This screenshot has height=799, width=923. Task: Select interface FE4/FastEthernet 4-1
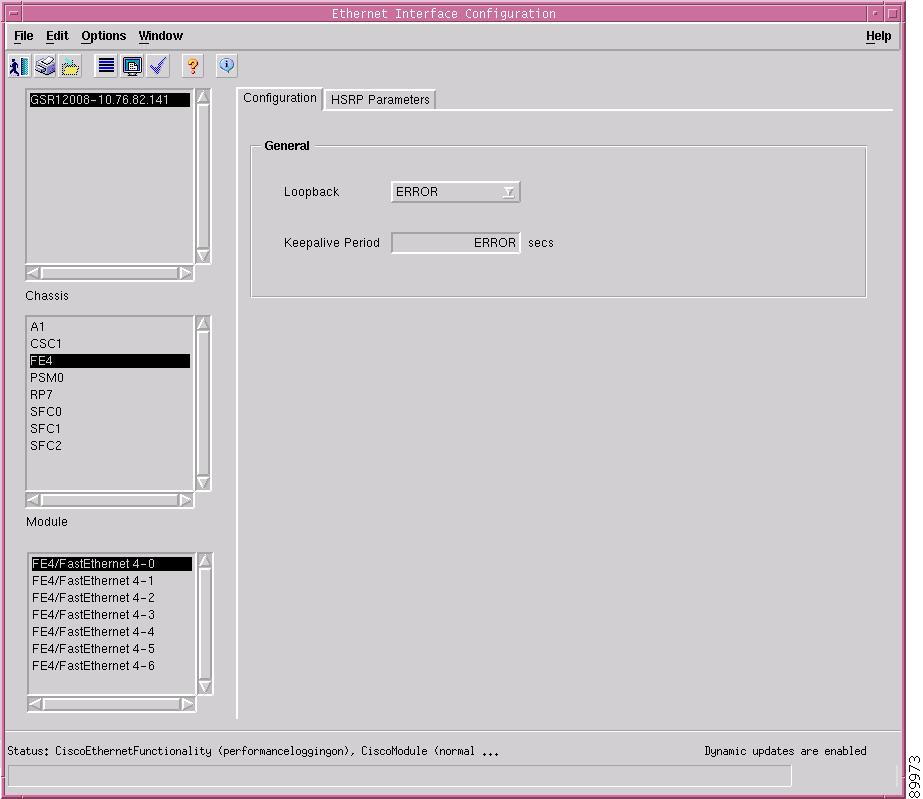tap(111, 581)
